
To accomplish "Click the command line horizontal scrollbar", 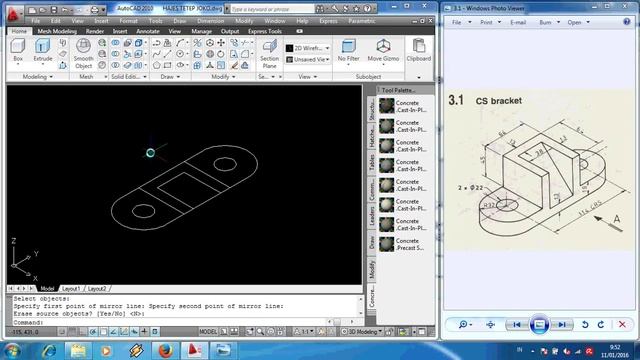I will [340, 322].
